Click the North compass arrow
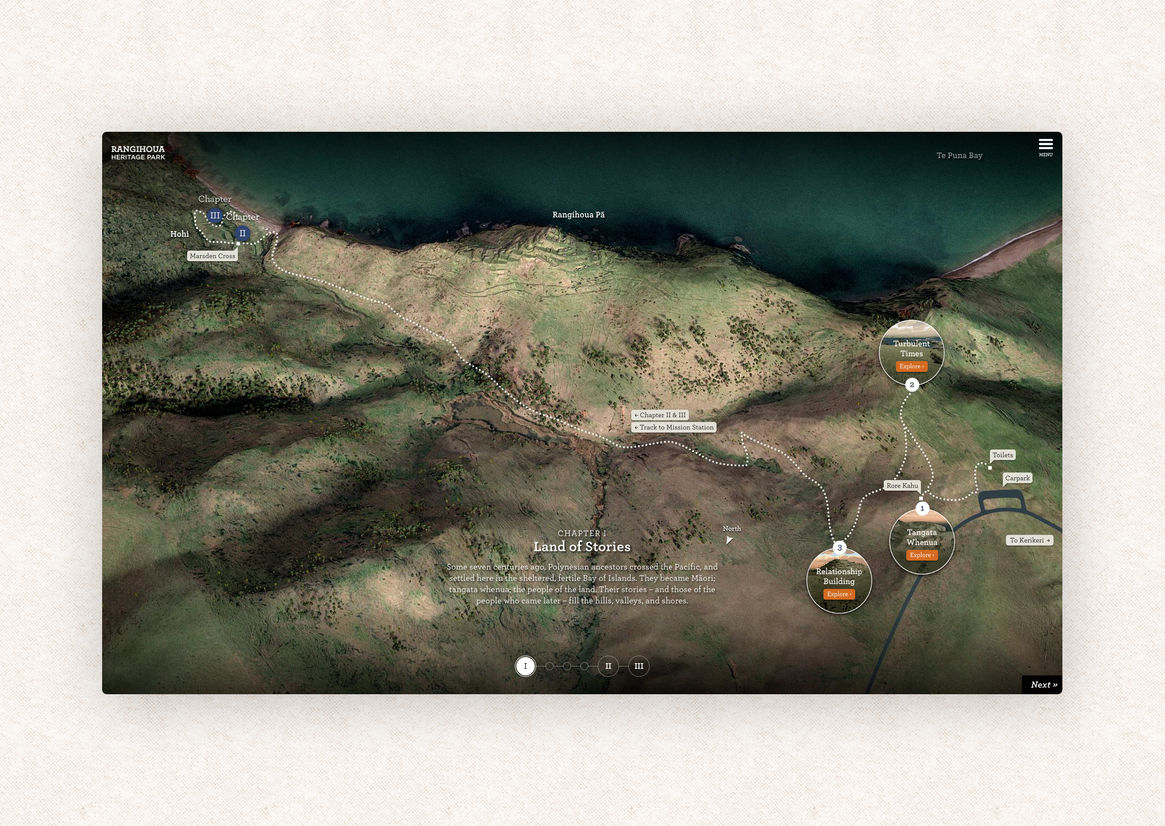The image size is (1165, 826). (x=729, y=539)
